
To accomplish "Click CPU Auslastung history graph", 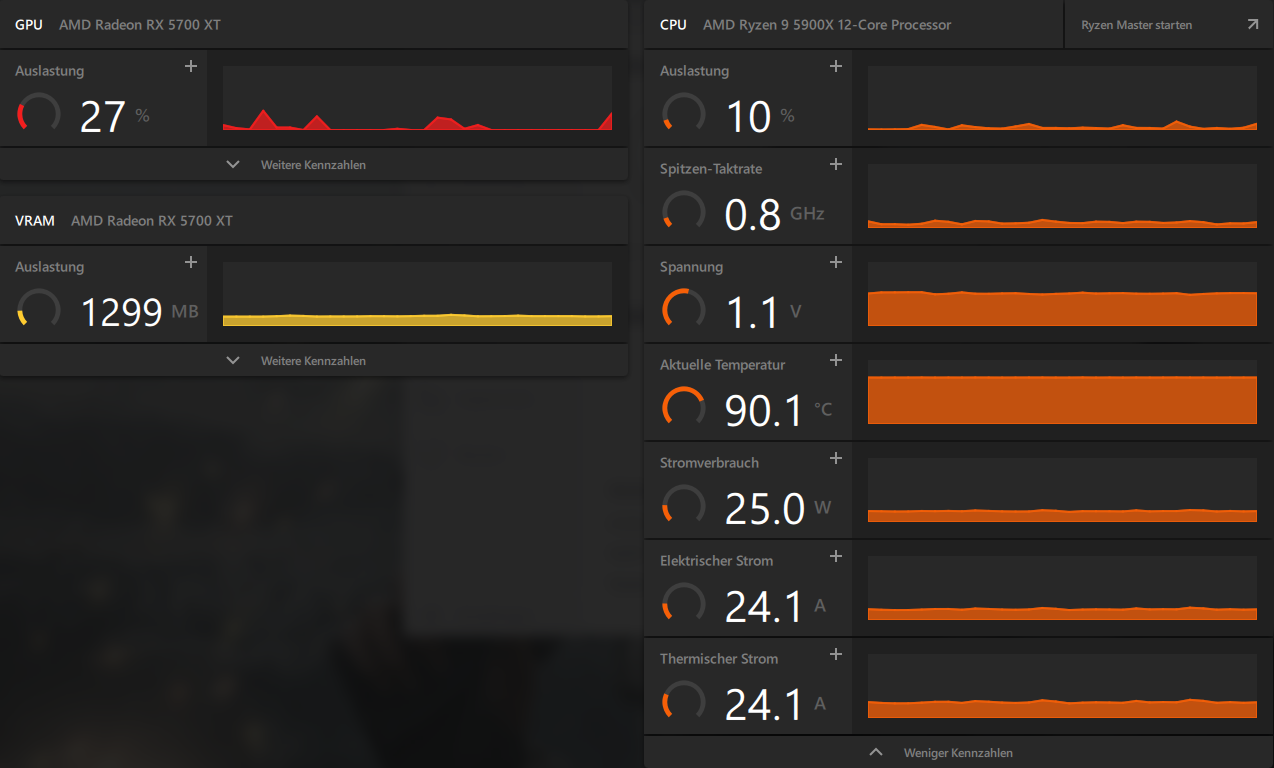I will click(1062, 98).
